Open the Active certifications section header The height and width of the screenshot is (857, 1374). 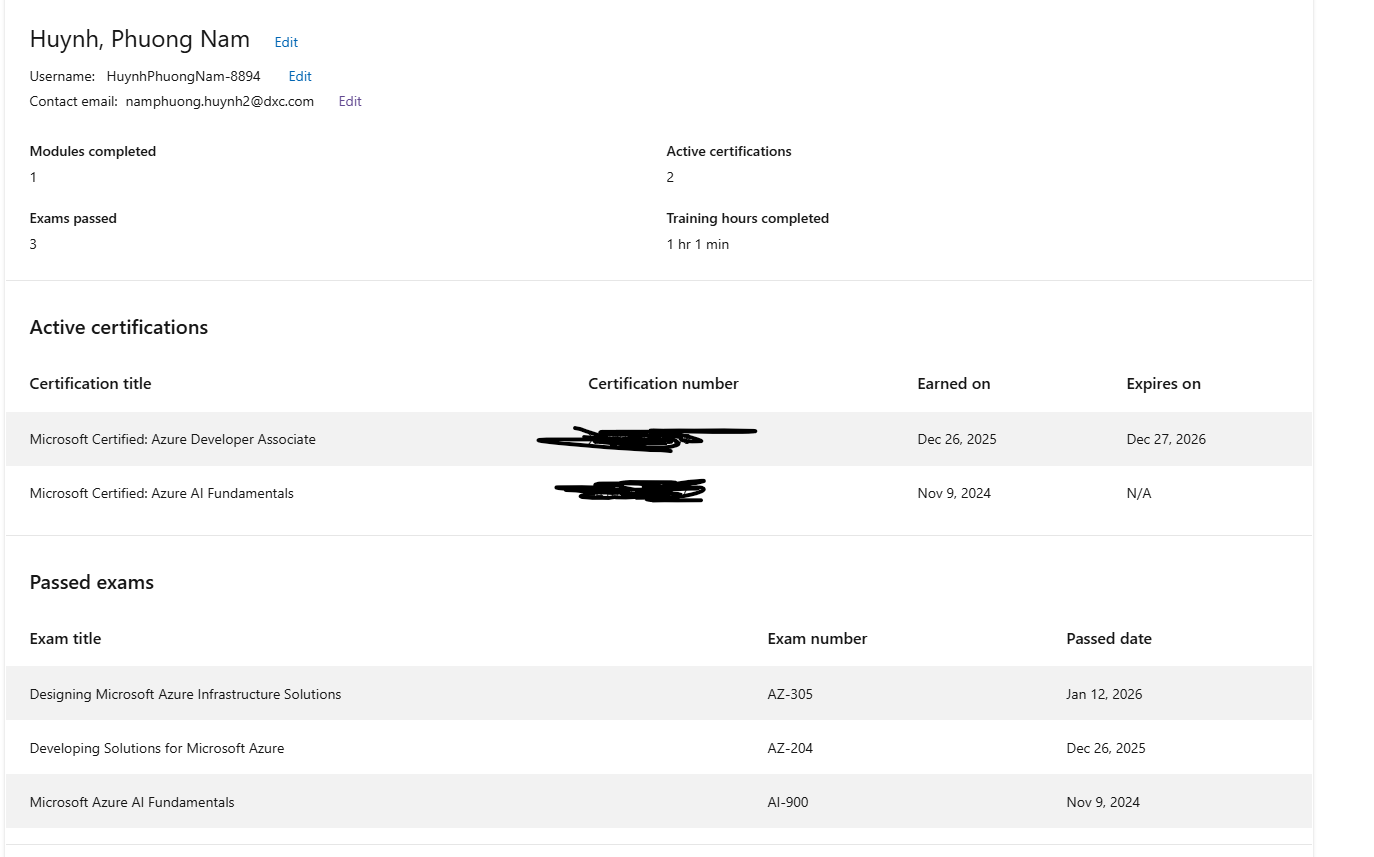[118, 327]
